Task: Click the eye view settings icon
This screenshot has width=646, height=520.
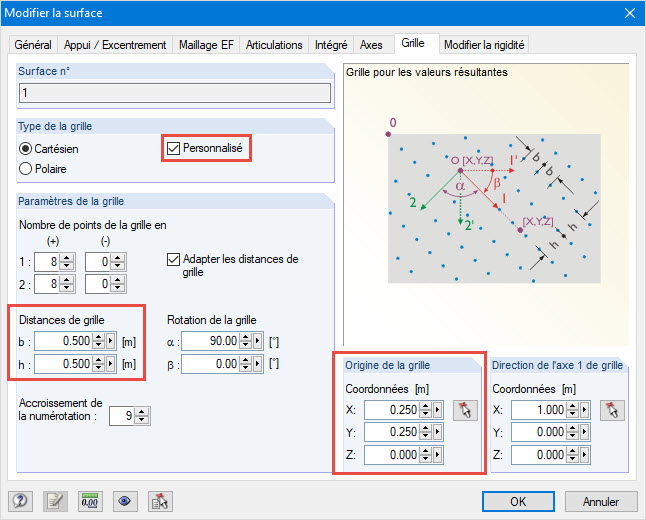Action: point(125,501)
